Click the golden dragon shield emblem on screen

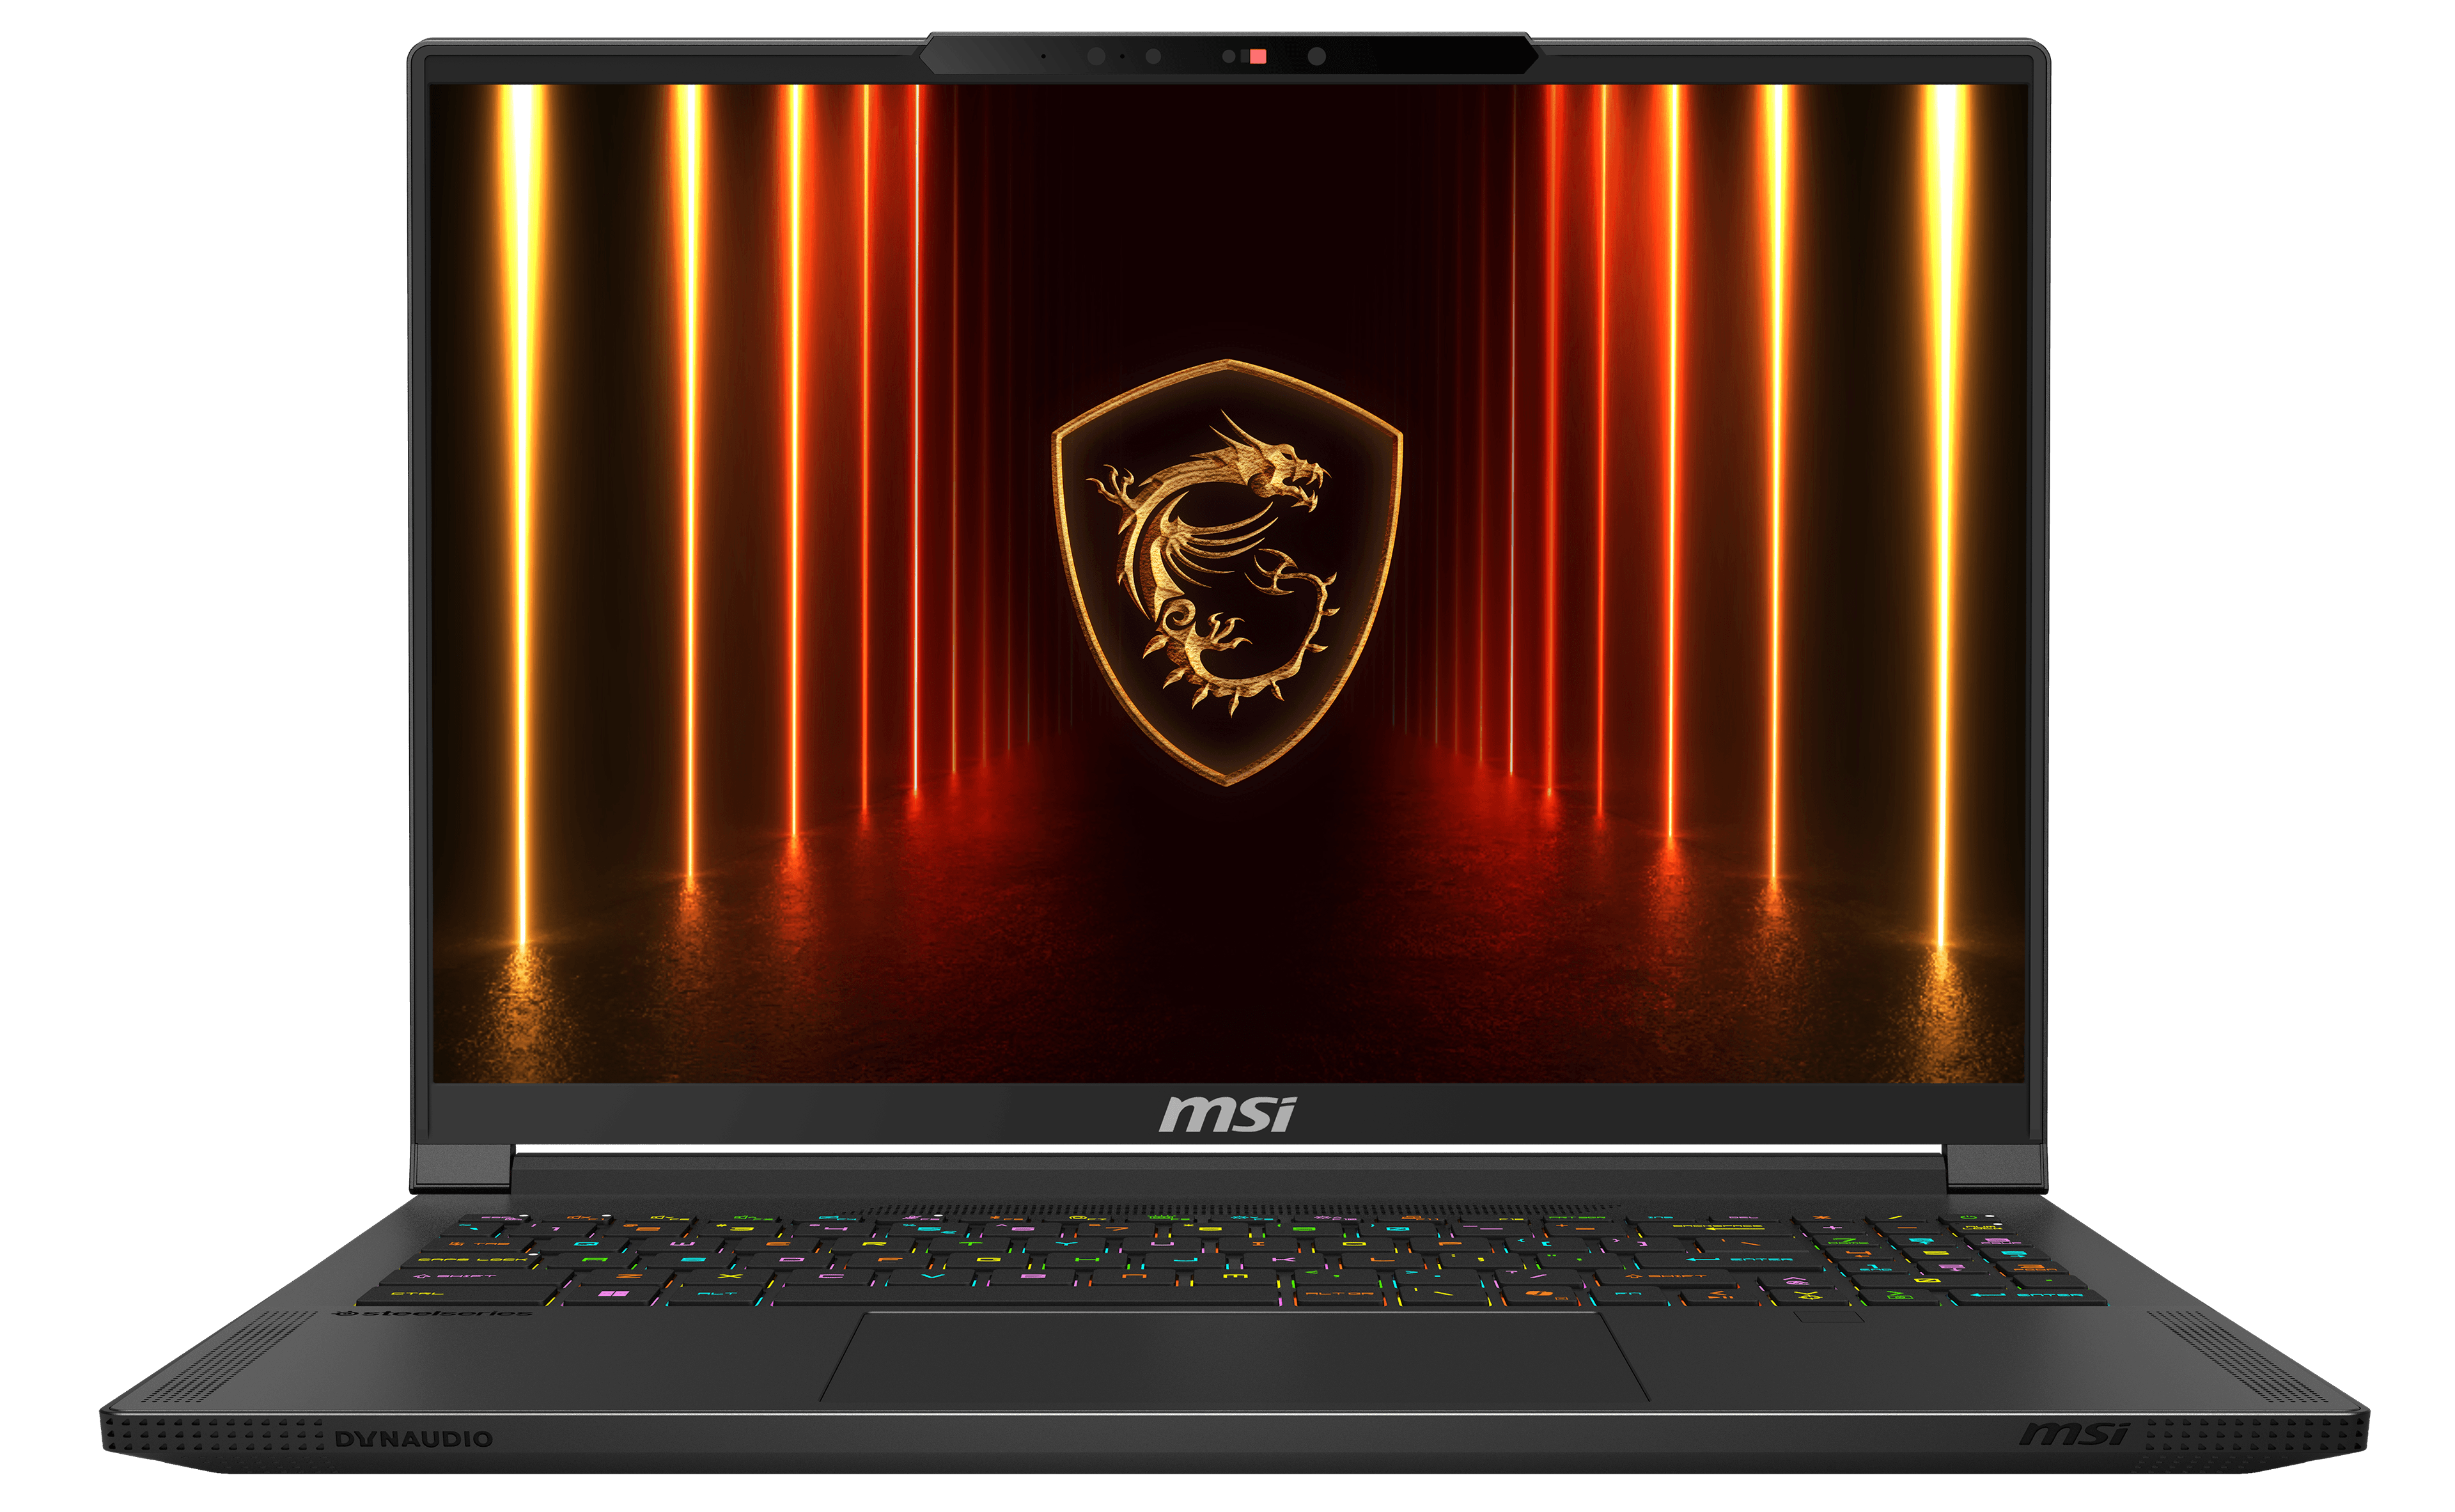click(x=1228, y=572)
